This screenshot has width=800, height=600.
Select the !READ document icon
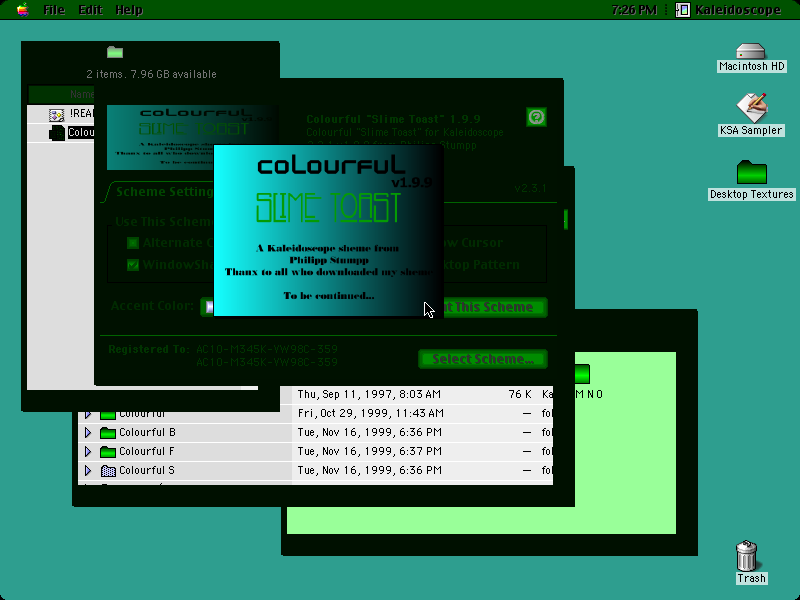pyautogui.click(x=56, y=114)
